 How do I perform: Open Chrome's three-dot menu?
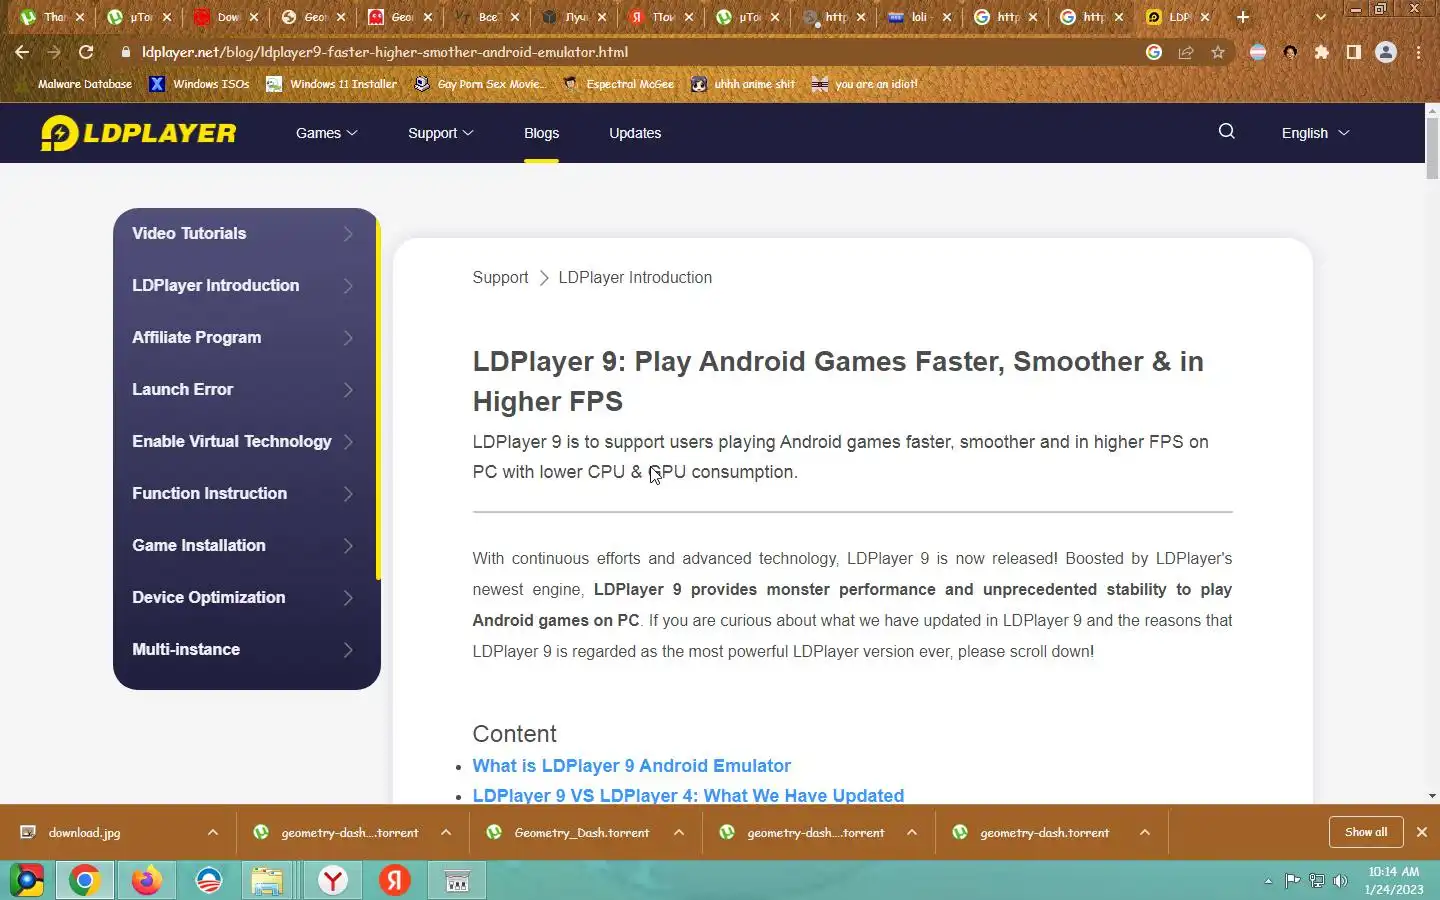[x=1418, y=52]
